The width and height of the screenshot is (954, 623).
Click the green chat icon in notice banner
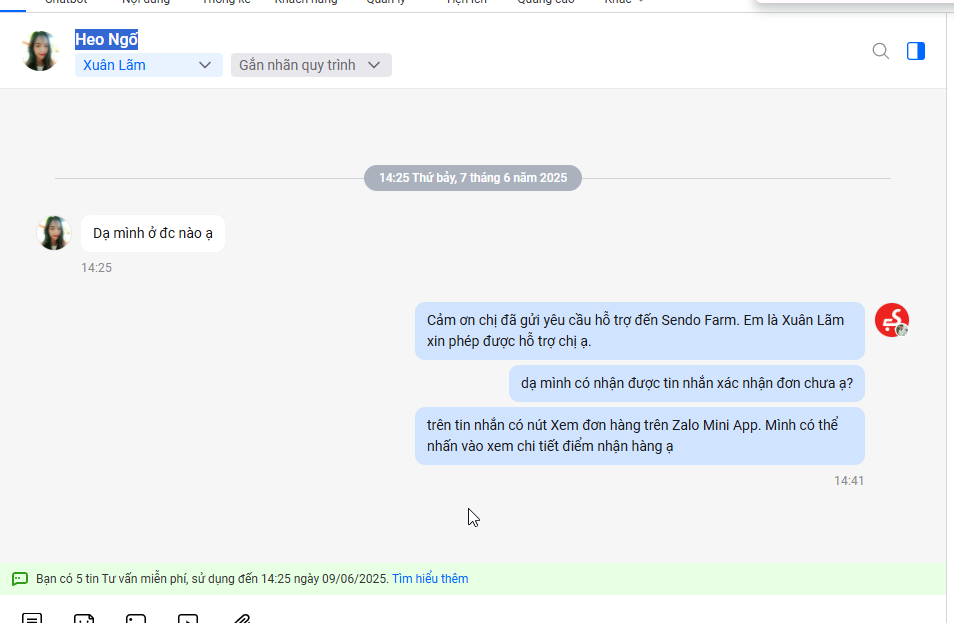tap(20, 579)
